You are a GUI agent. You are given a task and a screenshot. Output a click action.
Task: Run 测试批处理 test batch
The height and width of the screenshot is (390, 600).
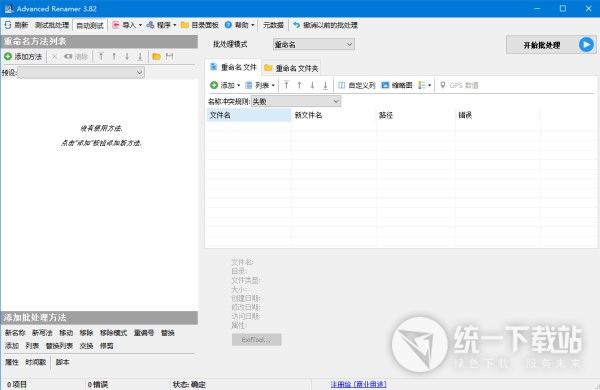coord(52,25)
